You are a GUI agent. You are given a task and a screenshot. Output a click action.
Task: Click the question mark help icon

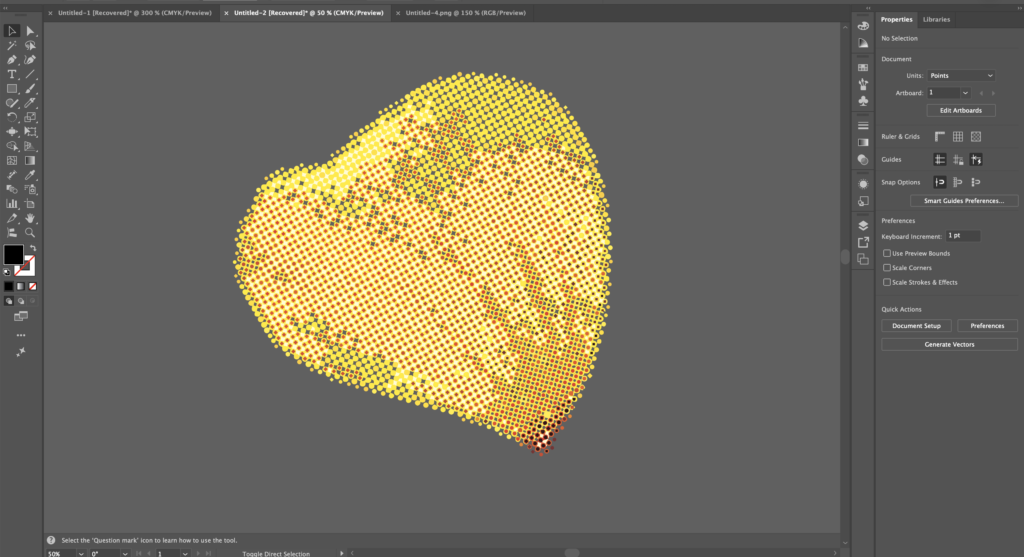click(50, 539)
